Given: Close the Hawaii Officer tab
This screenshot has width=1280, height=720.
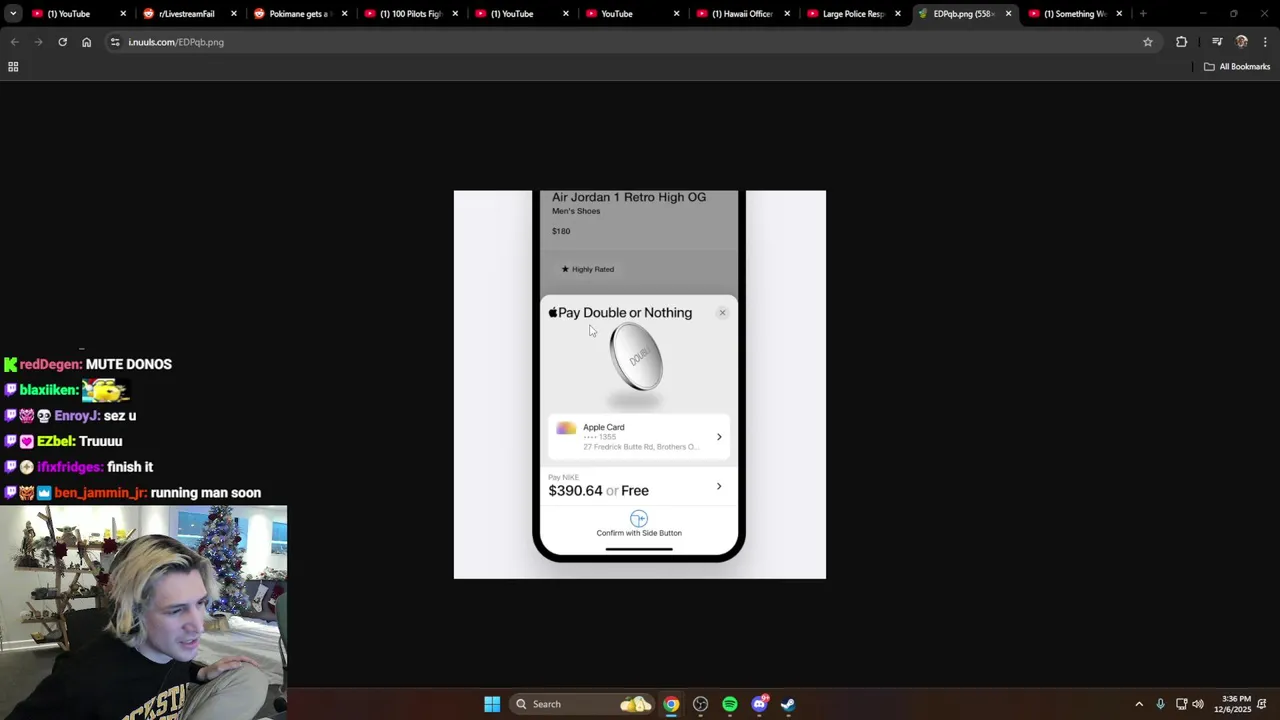Looking at the screenshot, I should [787, 14].
